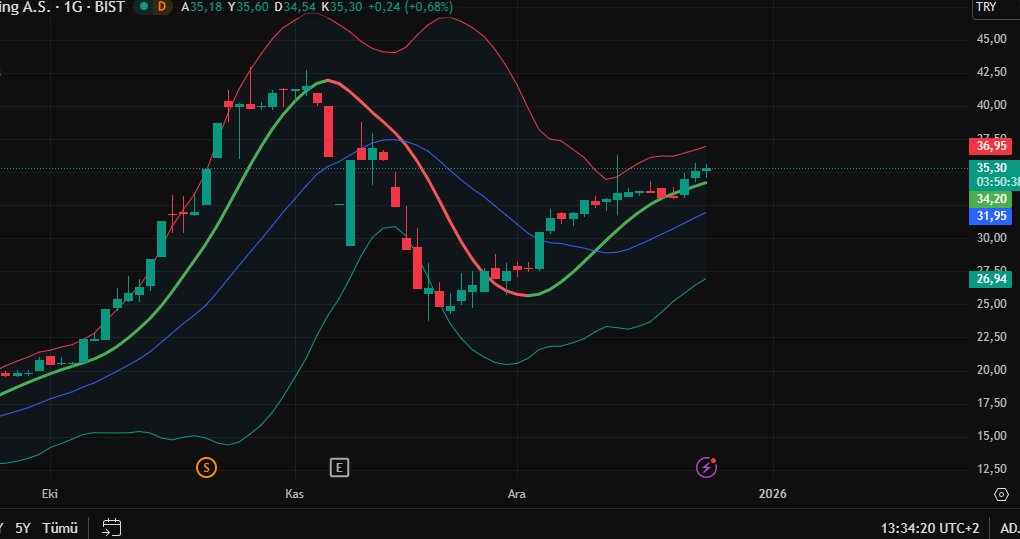This screenshot has height=539, width=1020.
Task: Click the Kas month axis label
Action: (295, 494)
